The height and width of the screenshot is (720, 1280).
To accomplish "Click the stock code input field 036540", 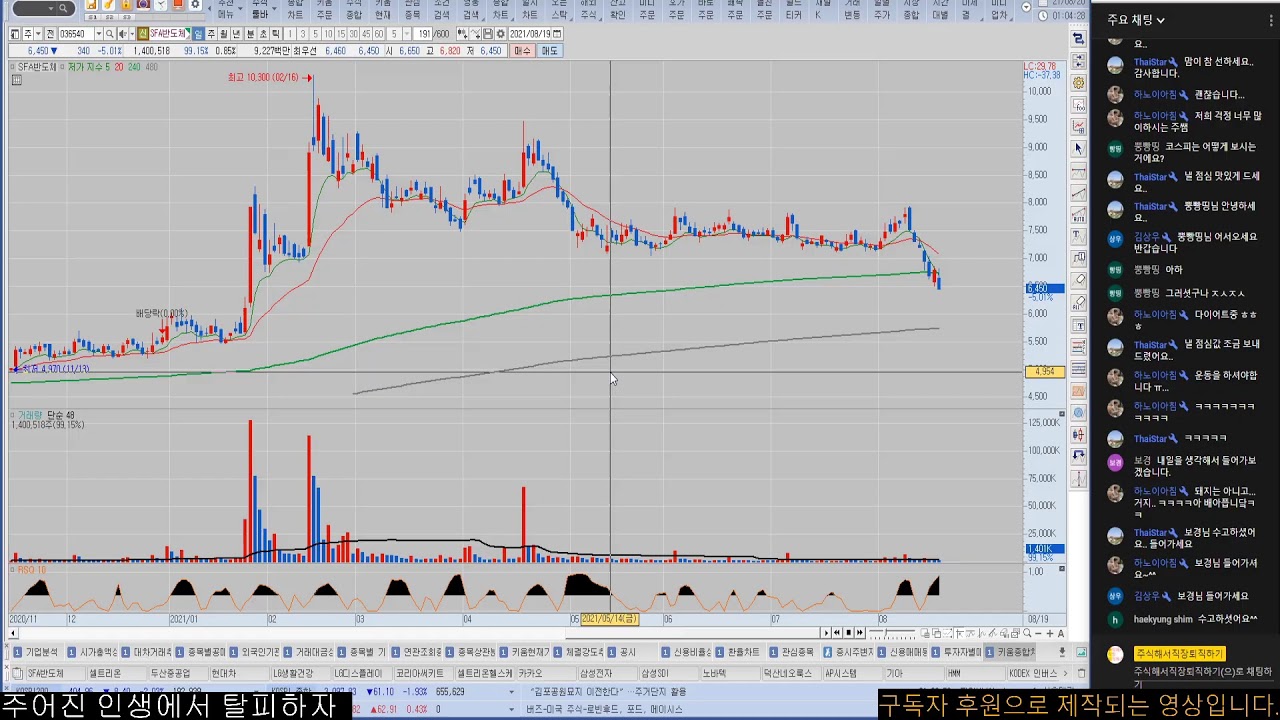I will 74,34.
